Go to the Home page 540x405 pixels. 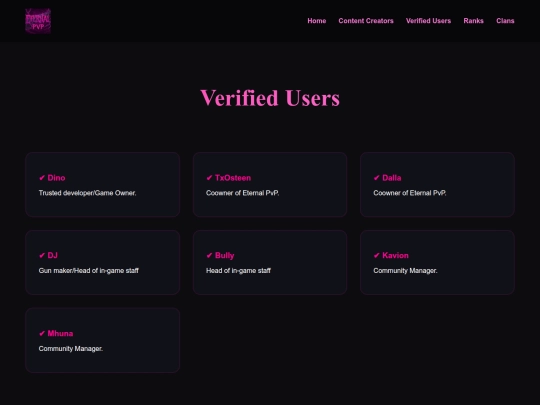tap(316, 21)
